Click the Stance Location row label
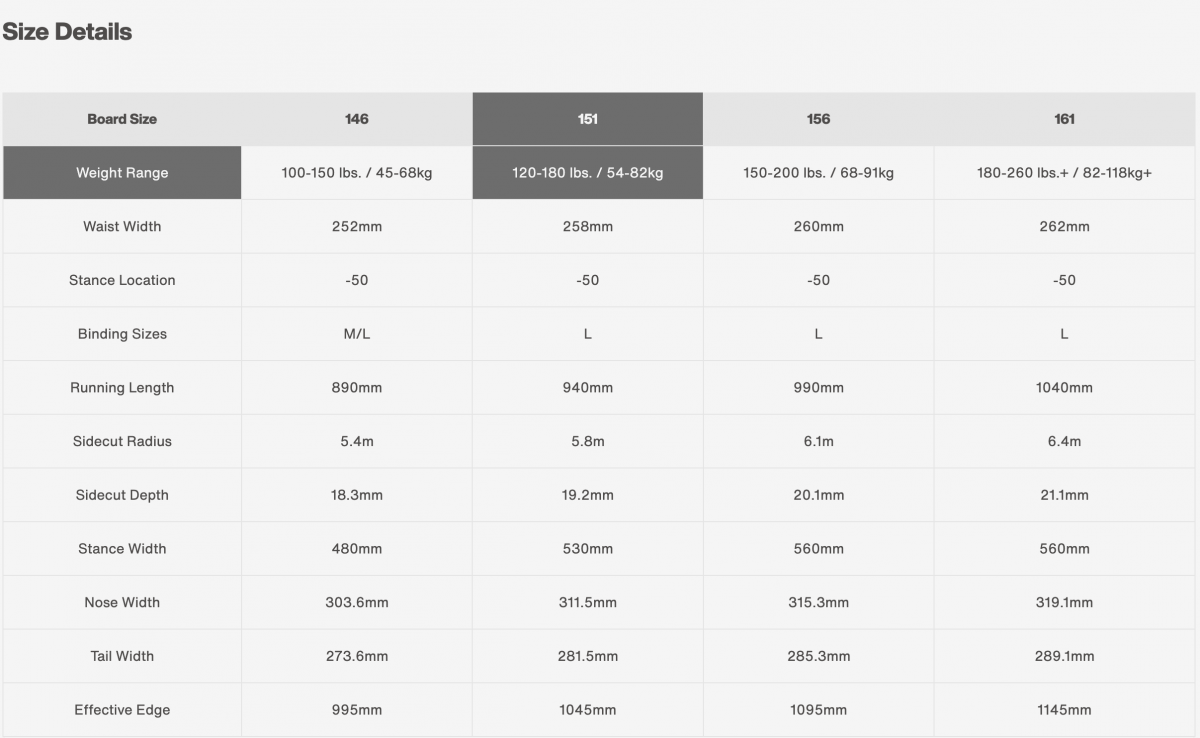Image resolution: width=1200 pixels, height=738 pixels. [122, 280]
